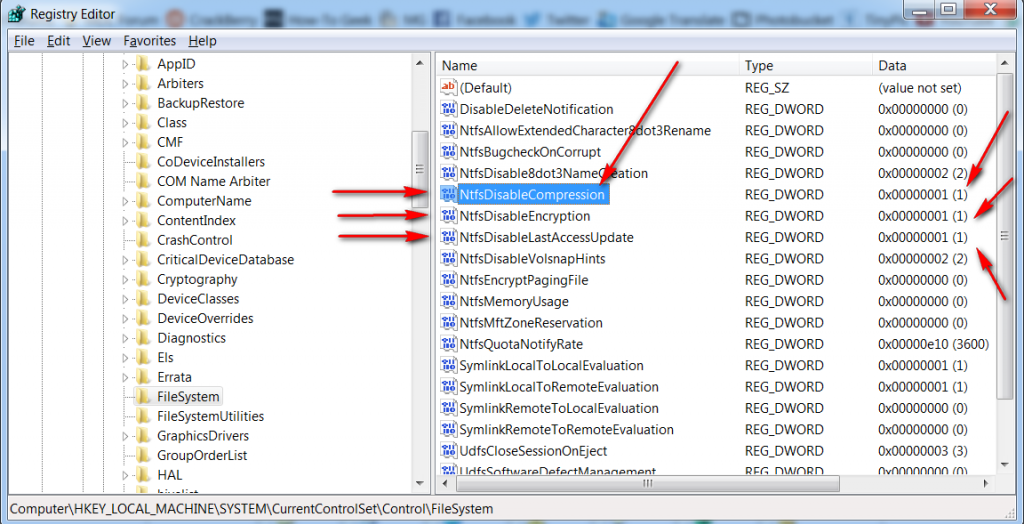Screen dimensions: 1024x524
Task: Sort by the Type column header
Action: (806, 66)
